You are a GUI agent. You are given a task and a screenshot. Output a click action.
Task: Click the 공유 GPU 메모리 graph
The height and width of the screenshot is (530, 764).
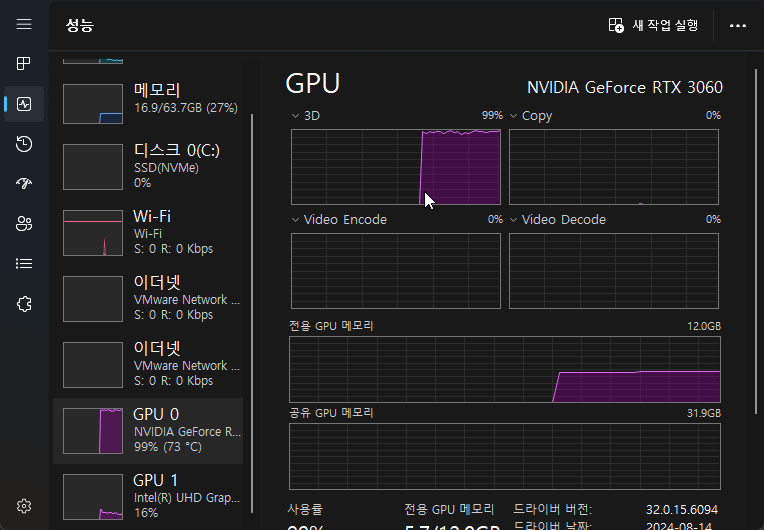pos(505,456)
